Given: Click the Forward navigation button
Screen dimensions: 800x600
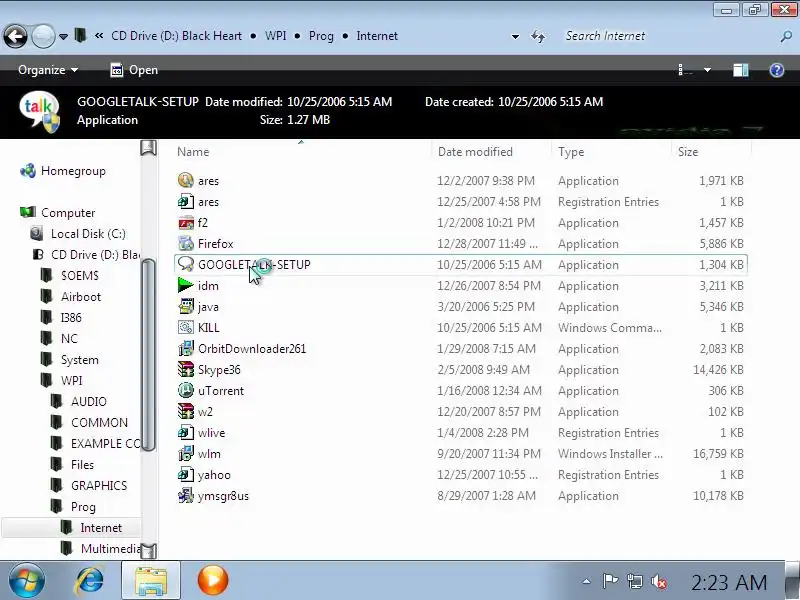Looking at the screenshot, I should [43, 36].
